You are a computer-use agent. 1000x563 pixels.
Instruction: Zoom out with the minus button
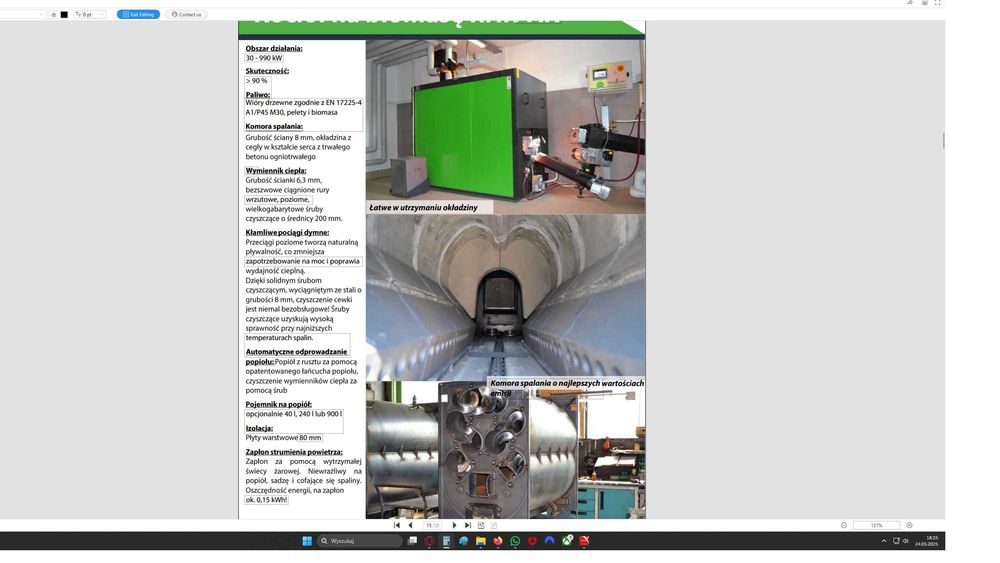(844, 525)
